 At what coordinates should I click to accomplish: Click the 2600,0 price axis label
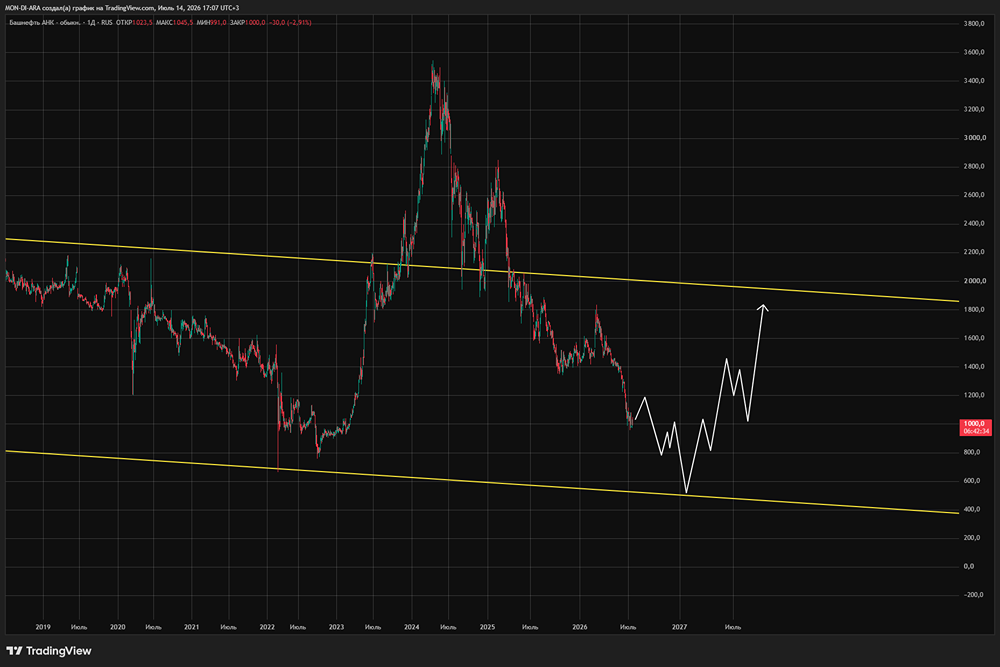(x=974, y=195)
